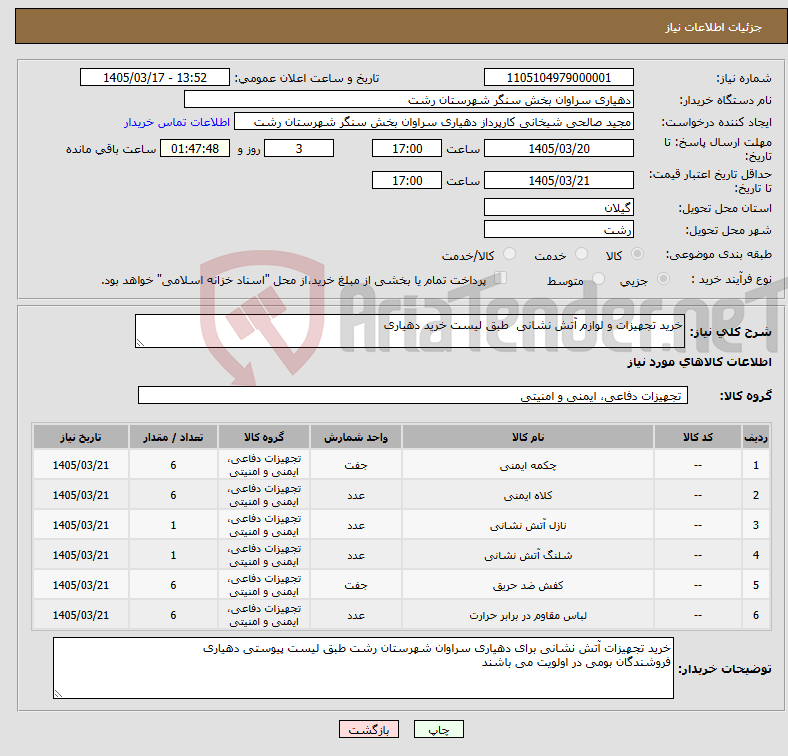Choose the جزیی purchase type radio
Image resolution: width=788 pixels, height=756 pixels.
pos(663,278)
